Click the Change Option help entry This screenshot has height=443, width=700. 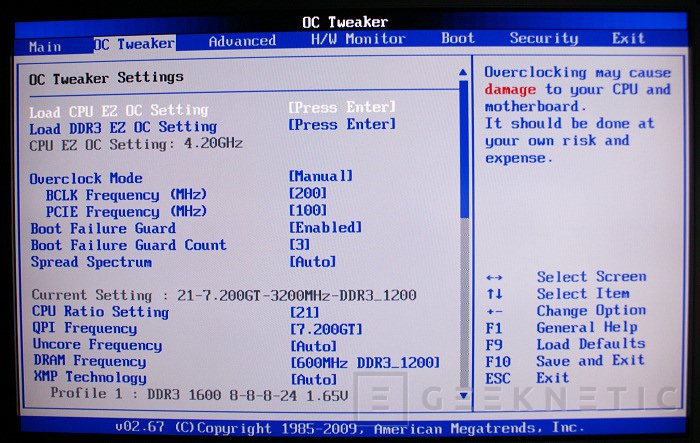(x=566, y=310)
